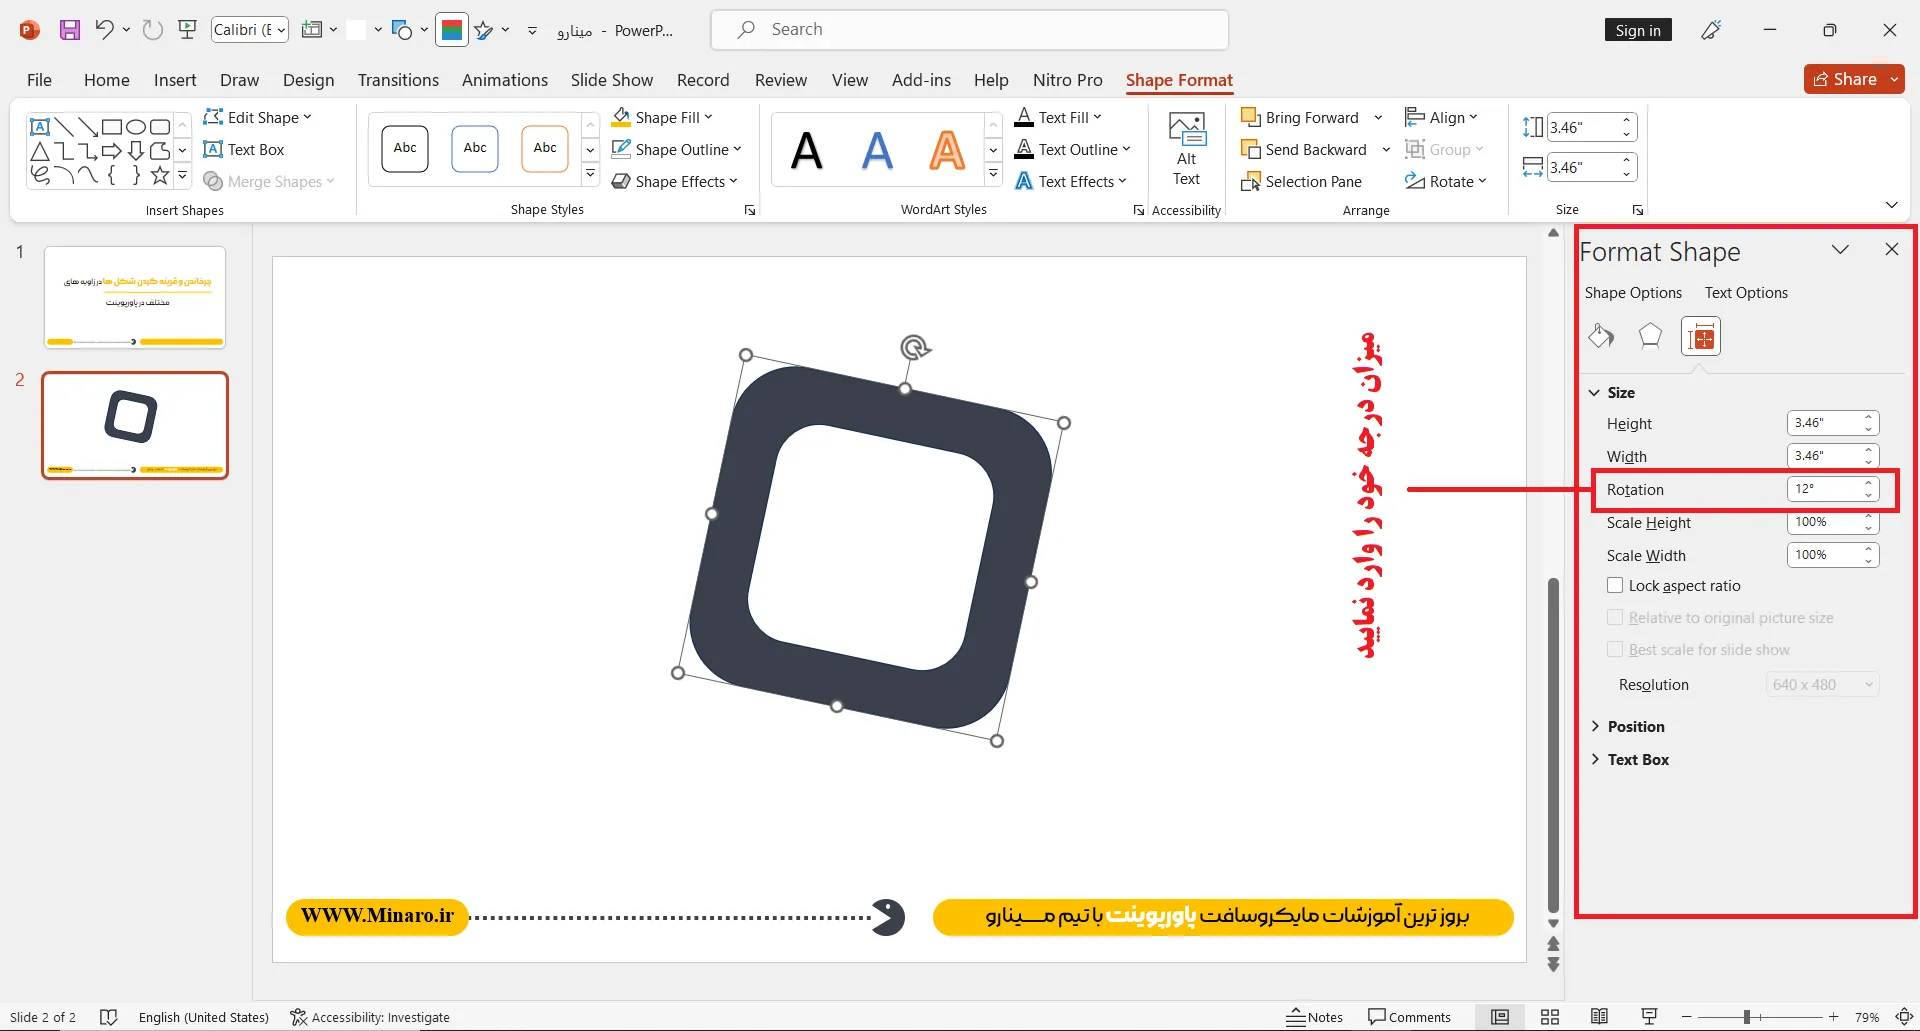This screenshot has height=1031, width=1920.
Task: Switch to Reading View
Action: (x=1599, y=1017)
